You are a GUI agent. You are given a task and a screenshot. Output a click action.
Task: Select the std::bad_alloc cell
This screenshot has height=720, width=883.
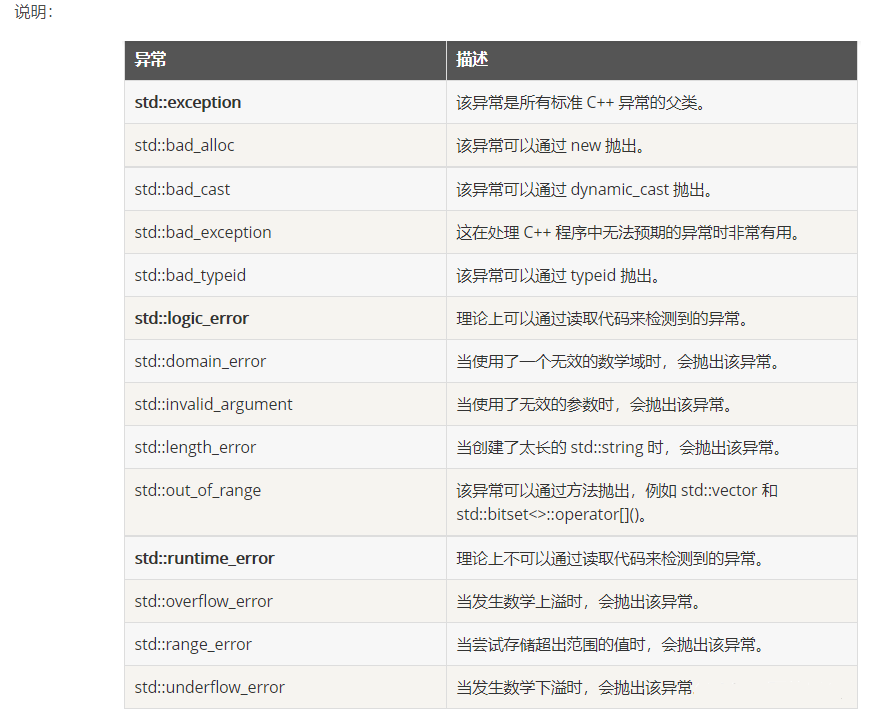coord(285,145)
